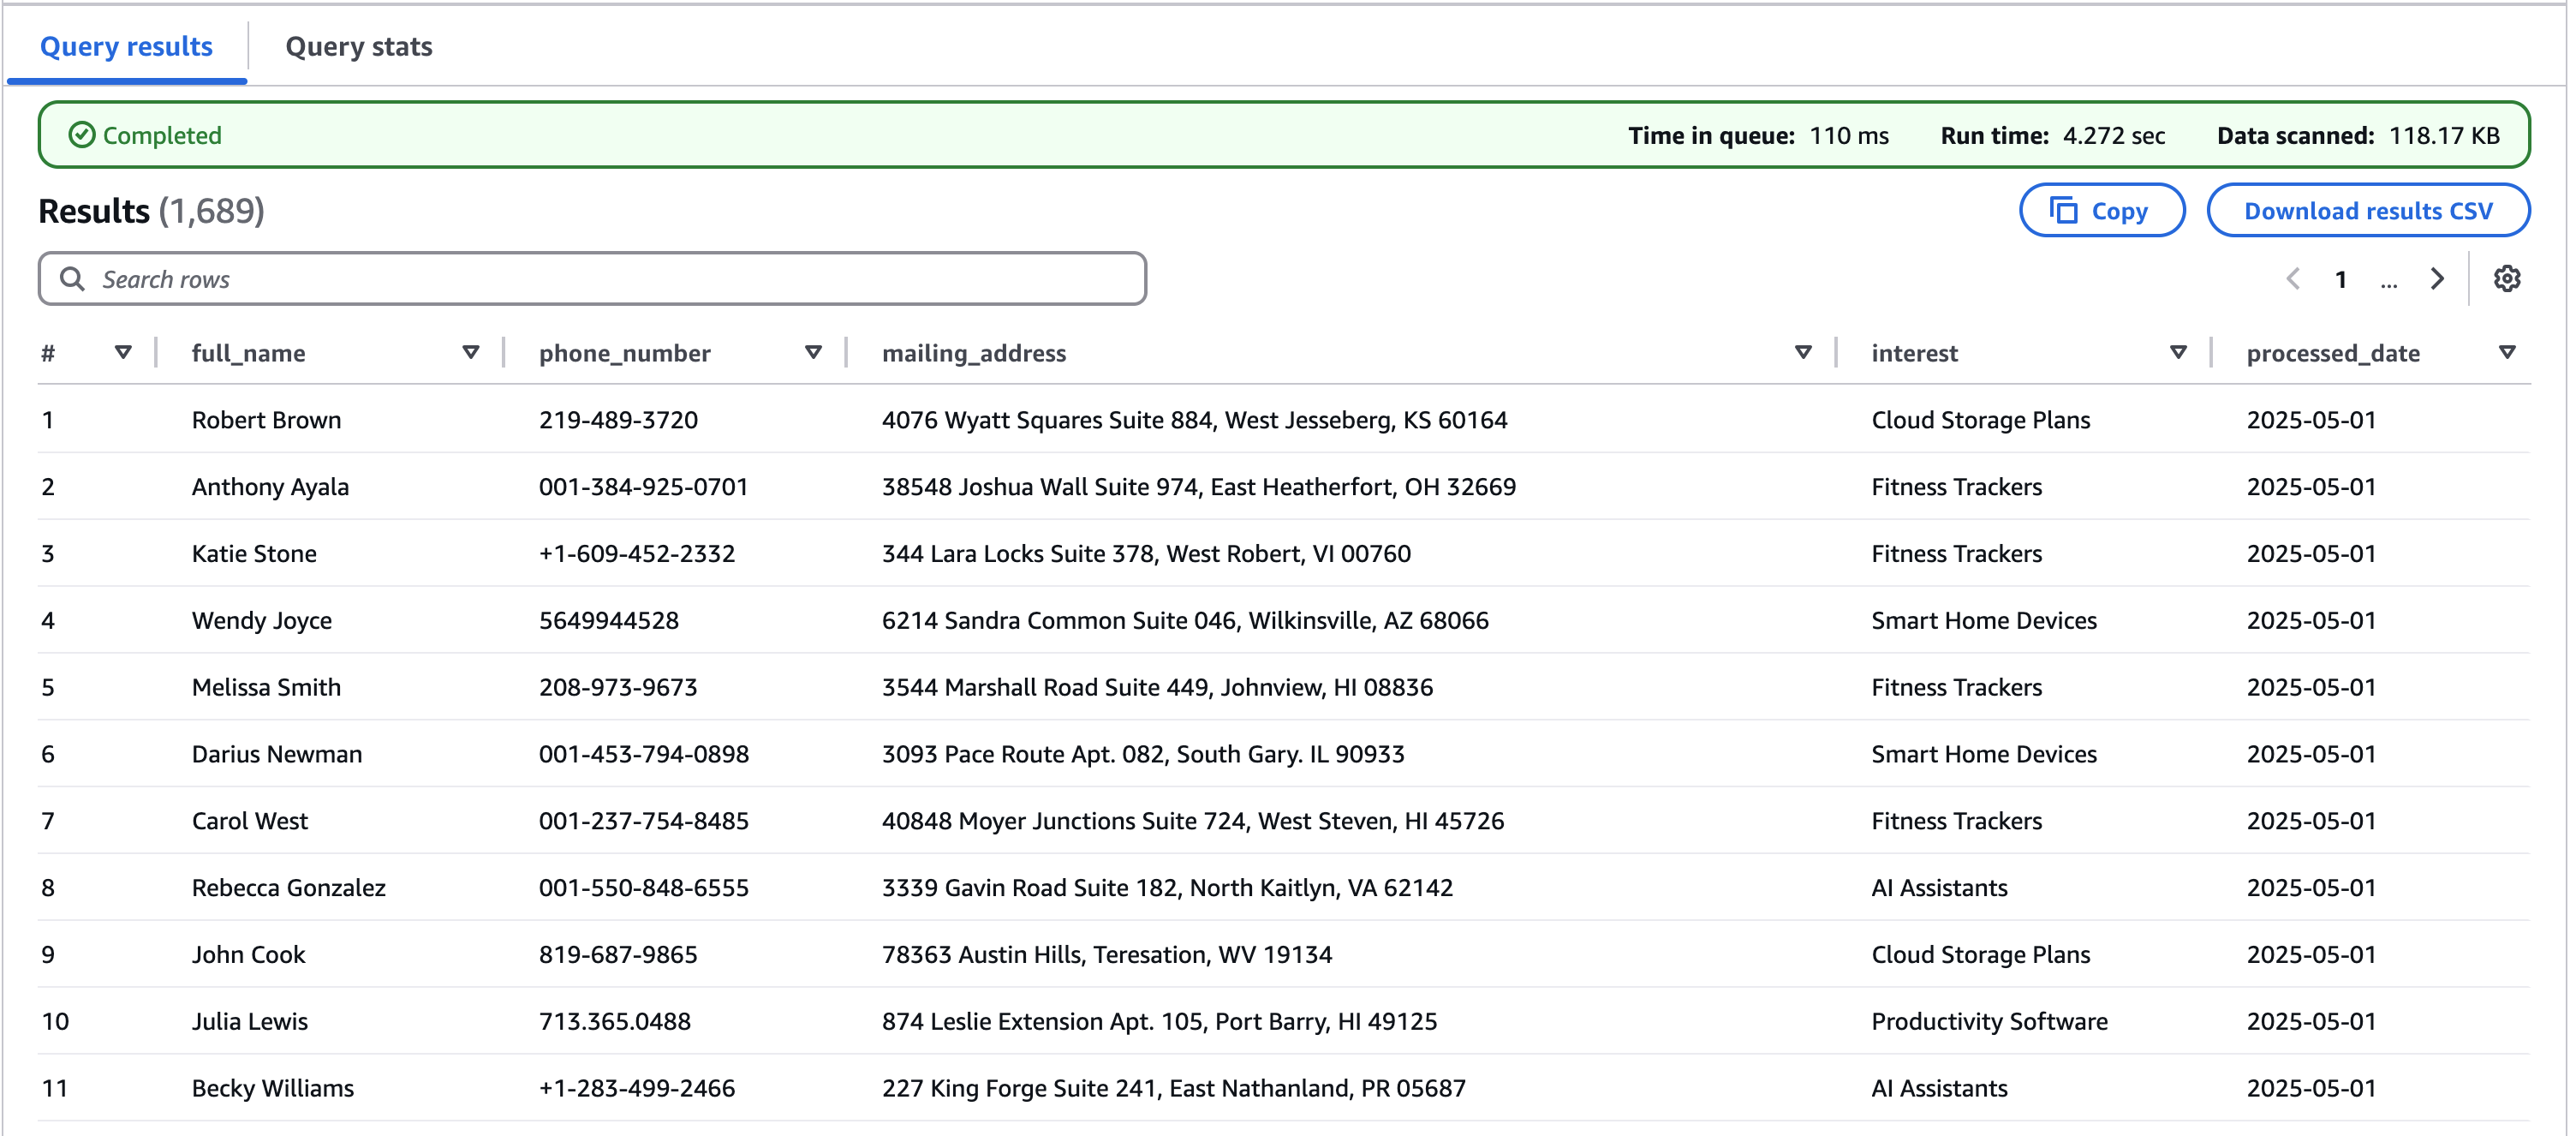The height and width of the screenshot is (1136, 2576).
Task: Open the phone_number column filter dropdown
Action: pyautogui.click(x=813, y=352)
